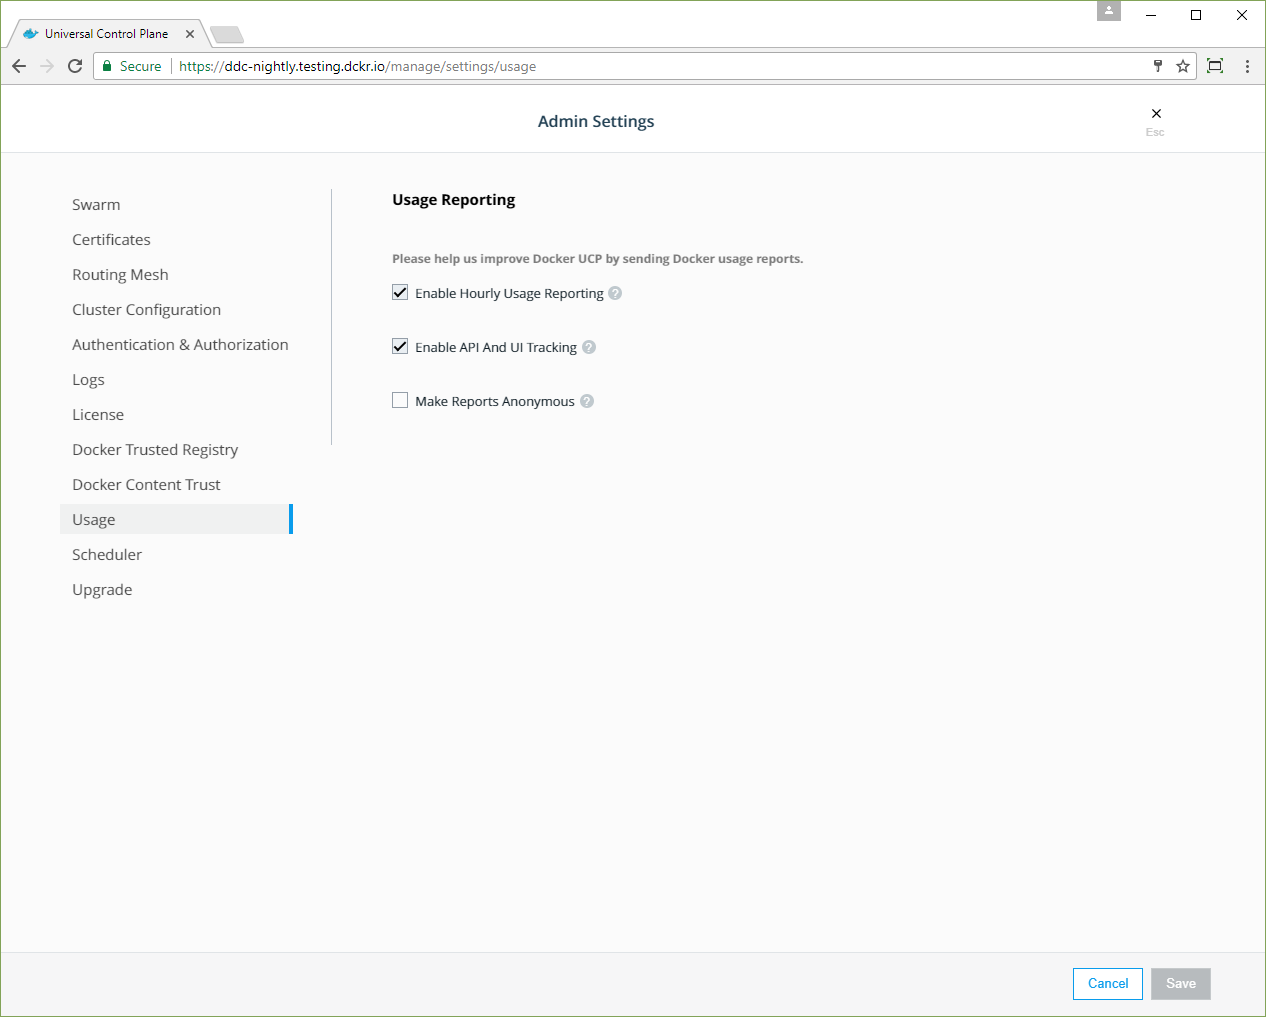Enable Make Reports Anonymous
Screen dimensions: 1266x1017
[x=400, y=400]
